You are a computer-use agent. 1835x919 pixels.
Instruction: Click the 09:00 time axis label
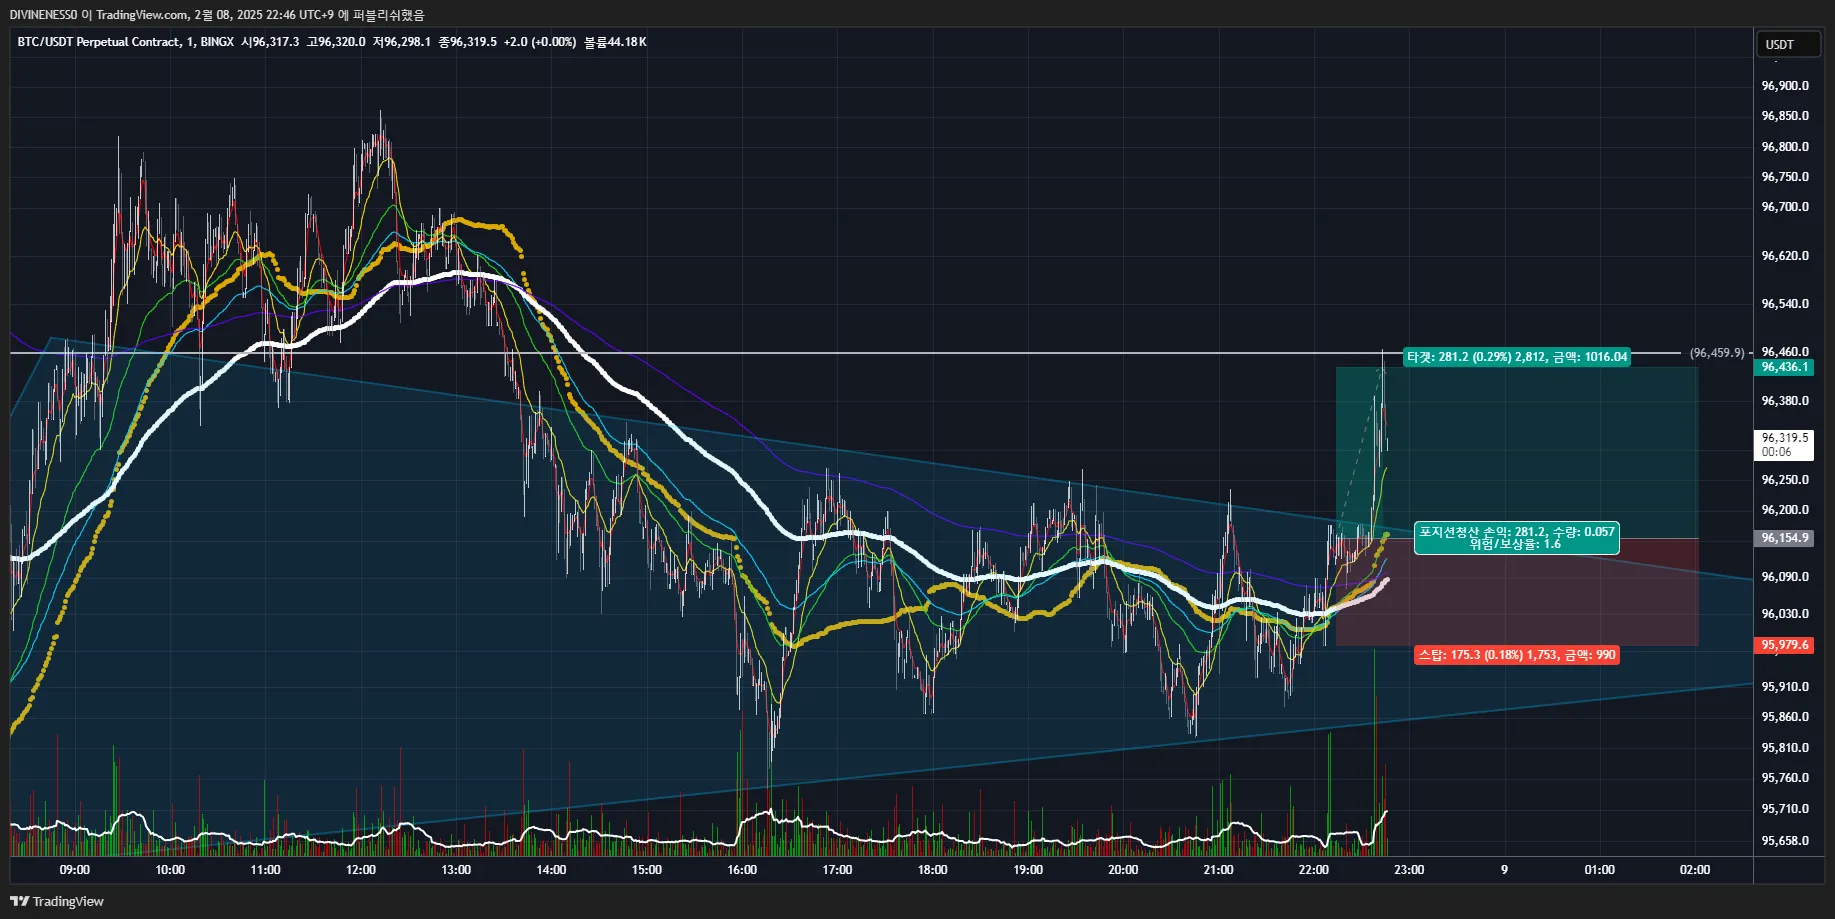pos(75,870)
